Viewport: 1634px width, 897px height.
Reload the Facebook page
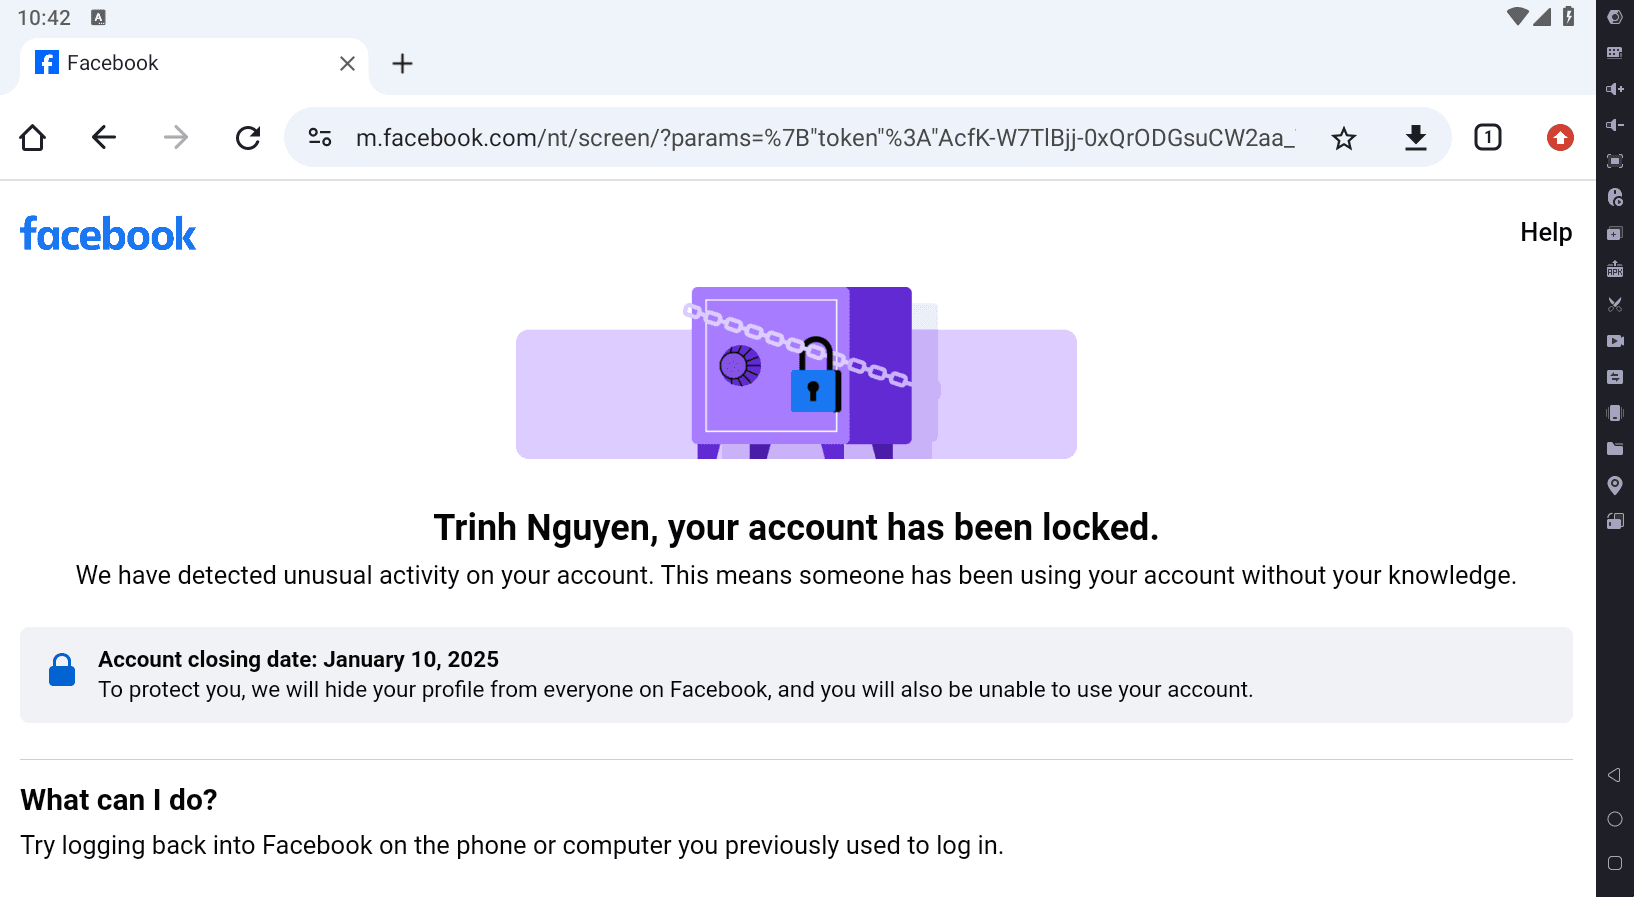pyautogui.click(x=248, y=138)
